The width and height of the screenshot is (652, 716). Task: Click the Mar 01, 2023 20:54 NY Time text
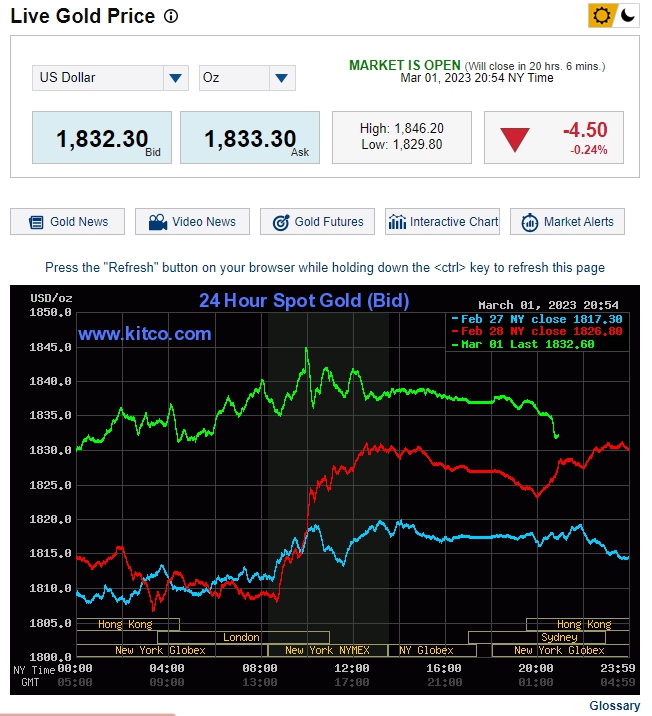point(477,78)
